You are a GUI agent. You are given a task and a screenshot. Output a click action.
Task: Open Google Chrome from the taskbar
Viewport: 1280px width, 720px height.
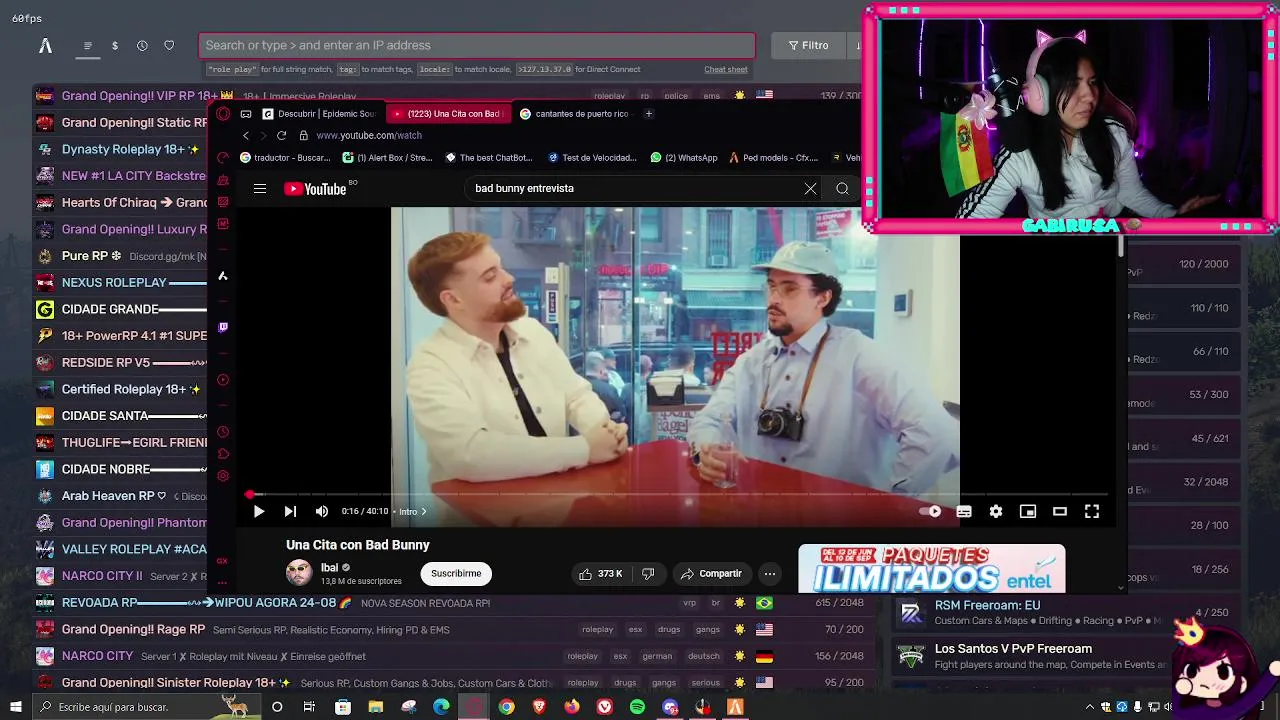507,707
